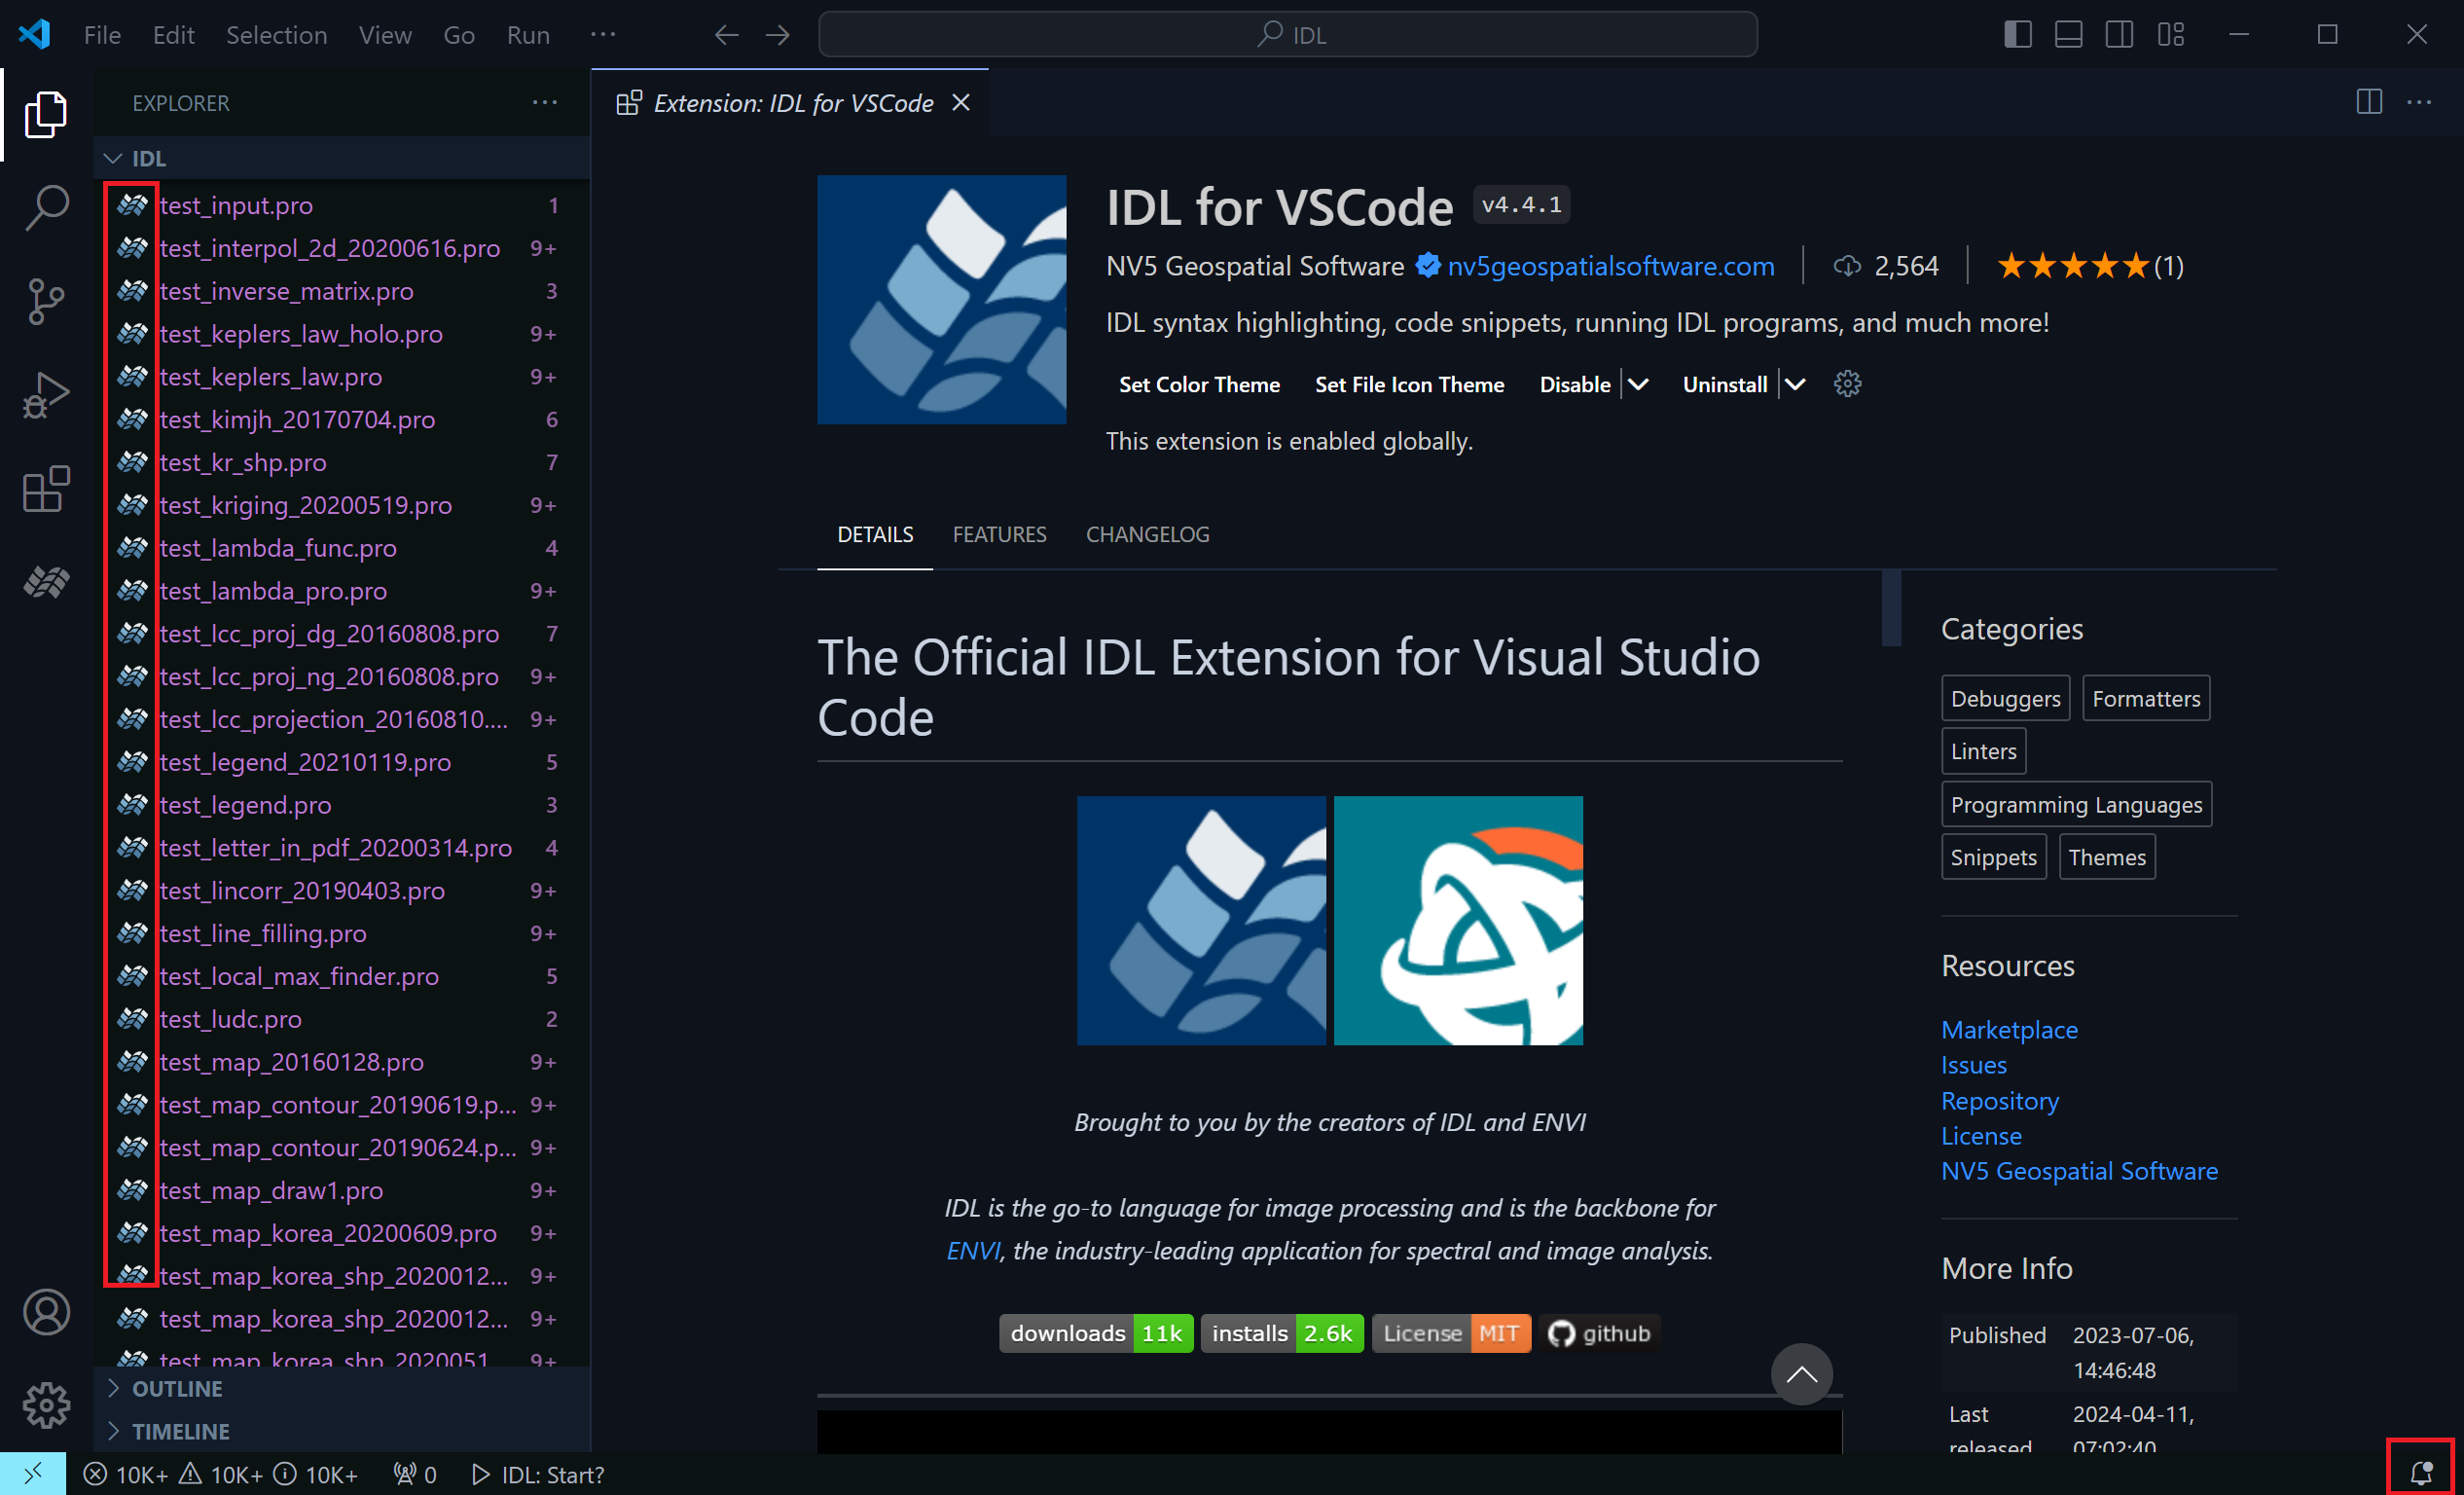Viewport: 2464px width, 1495px height.
Task: Click the Set Color Theme button
Action: tap(1198, 384)
